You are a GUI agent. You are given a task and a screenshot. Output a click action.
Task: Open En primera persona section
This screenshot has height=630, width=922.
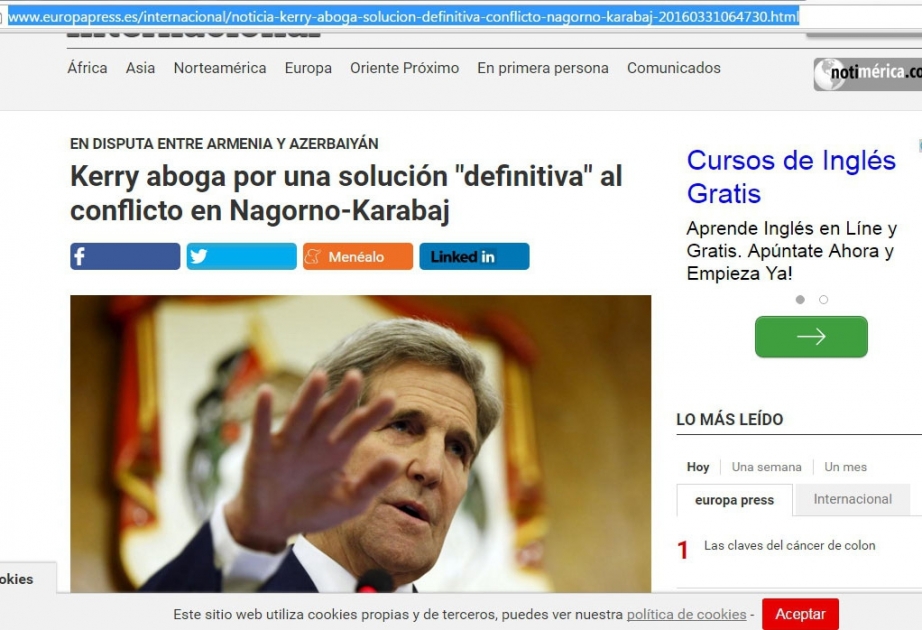[543, 68]
